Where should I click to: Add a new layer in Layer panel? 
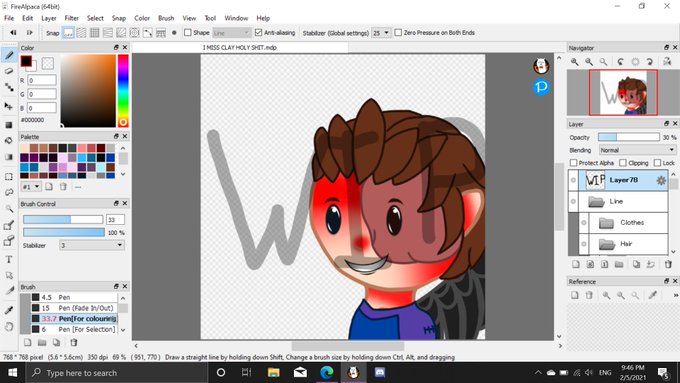coord(576,264)
